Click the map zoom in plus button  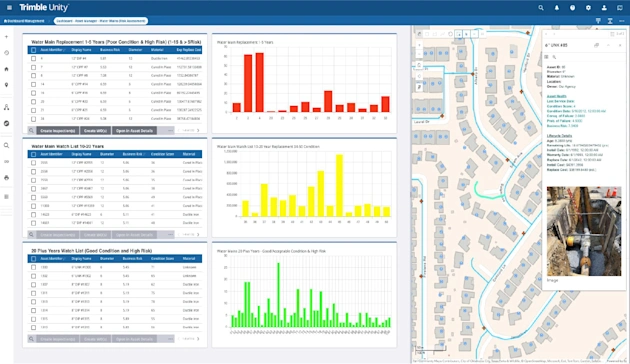419,45
